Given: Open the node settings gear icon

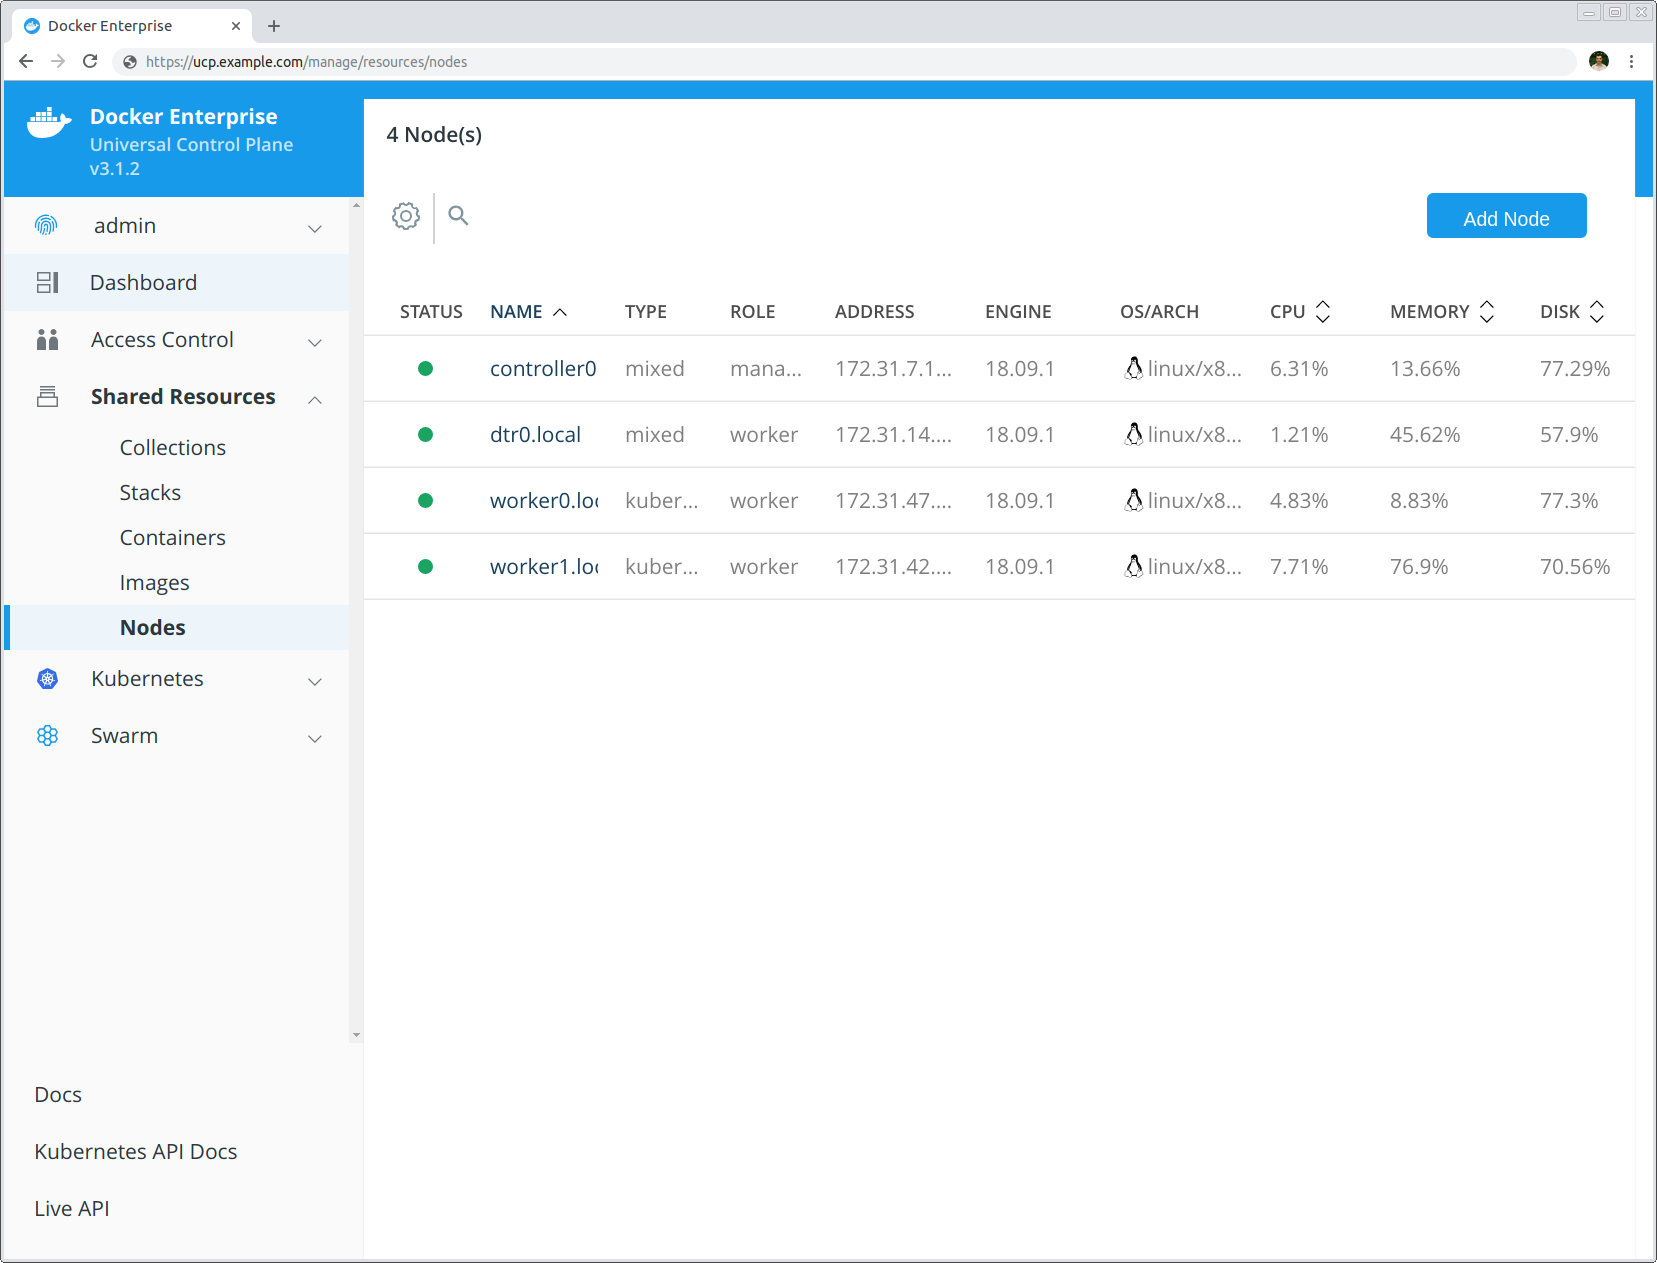Looking at the screenshot, I should 406,216.
